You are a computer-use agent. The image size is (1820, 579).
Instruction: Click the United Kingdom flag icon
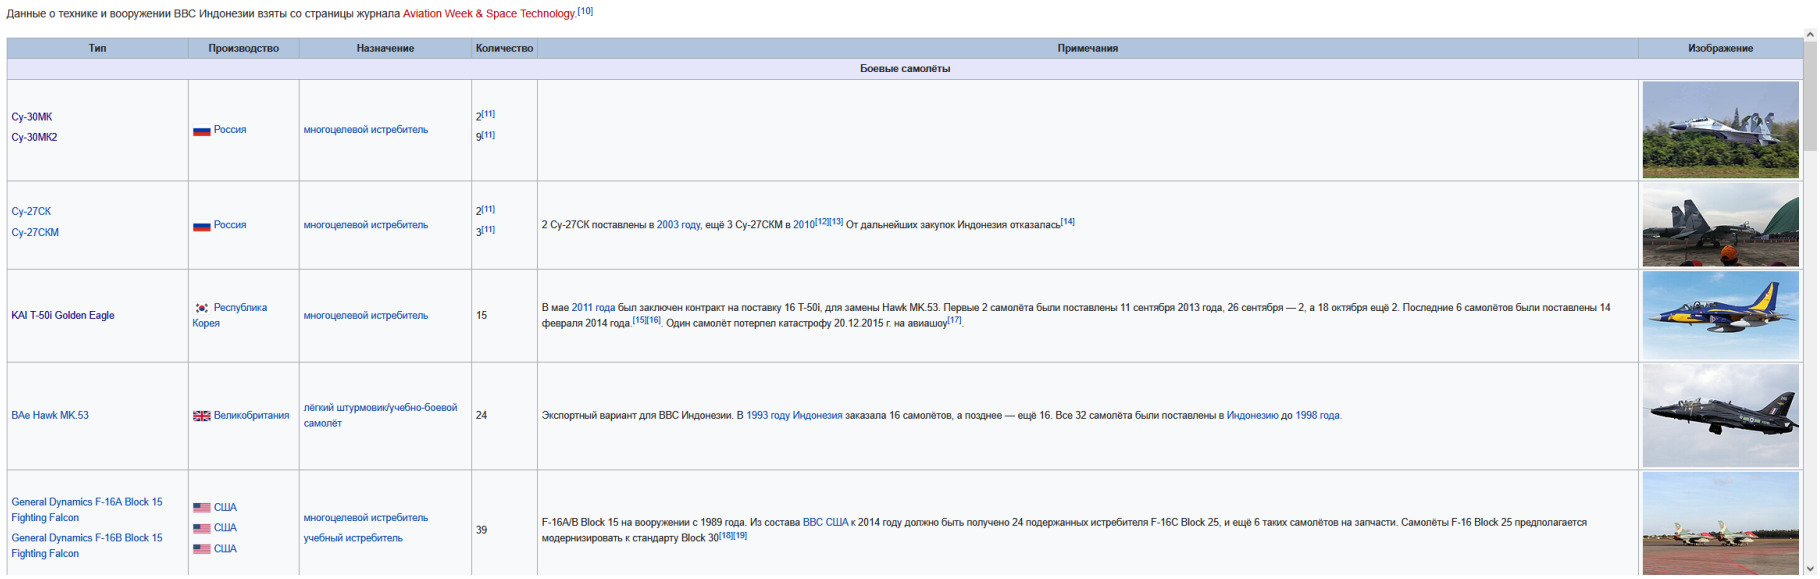201,416
